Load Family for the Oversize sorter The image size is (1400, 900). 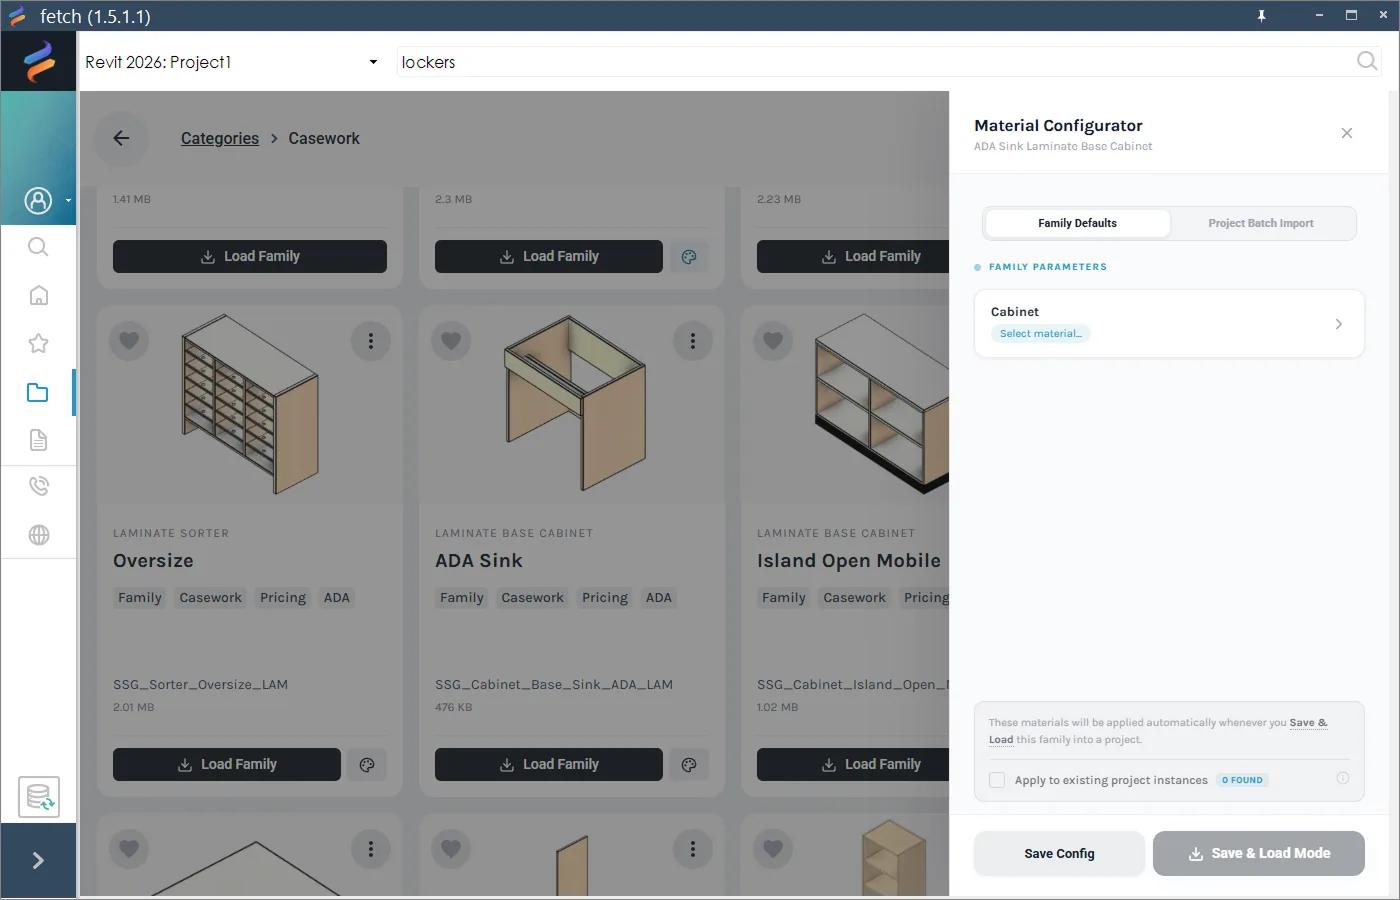point(227,765)
